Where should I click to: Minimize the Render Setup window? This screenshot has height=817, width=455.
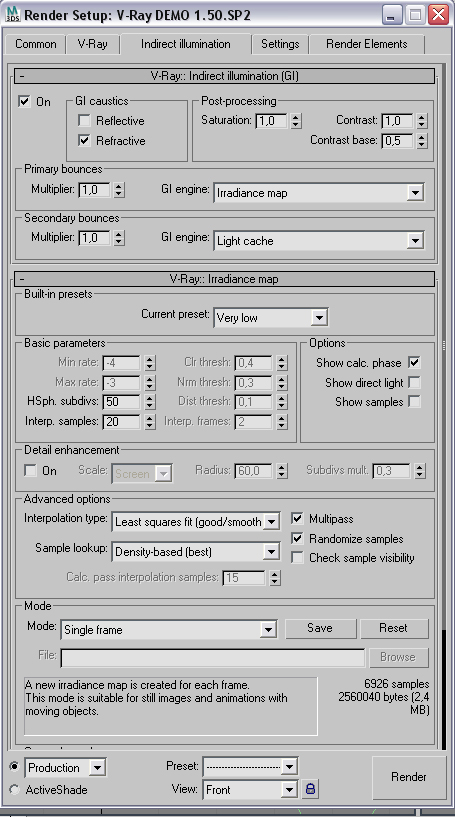click(x=392, y=15)
